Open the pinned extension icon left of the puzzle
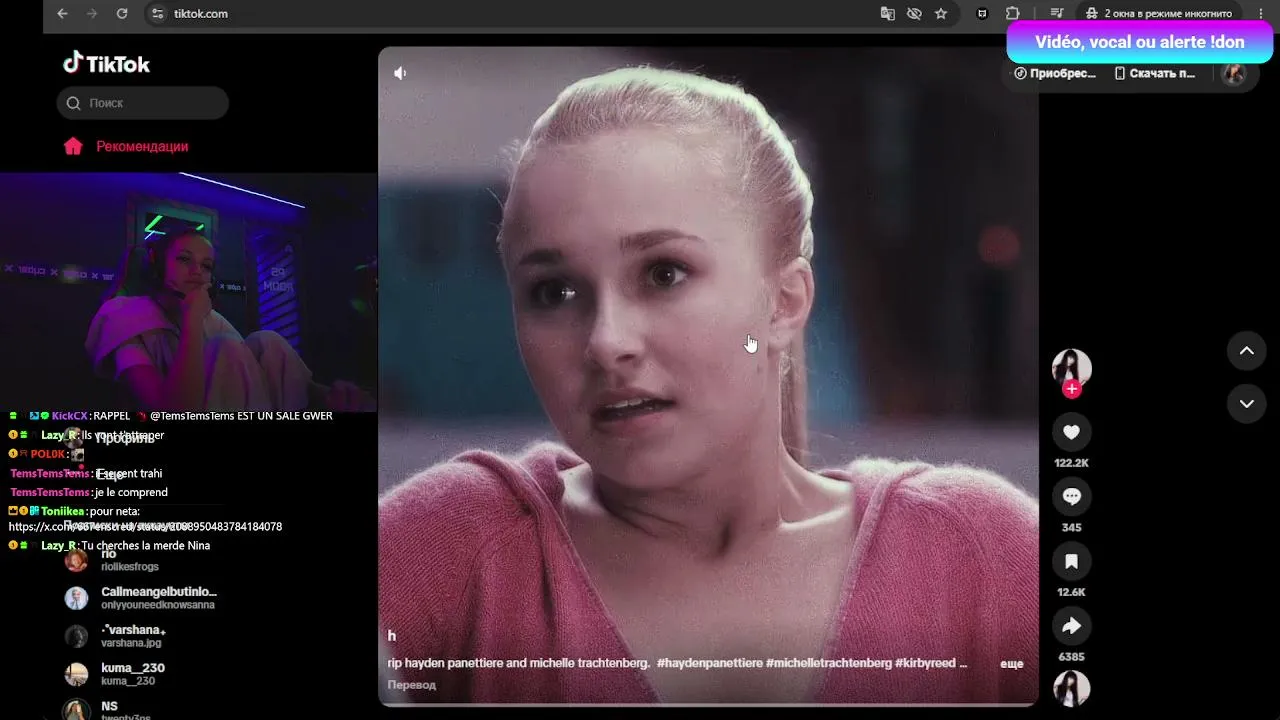This screenshot has height=720, width=1280. point(982,14)
